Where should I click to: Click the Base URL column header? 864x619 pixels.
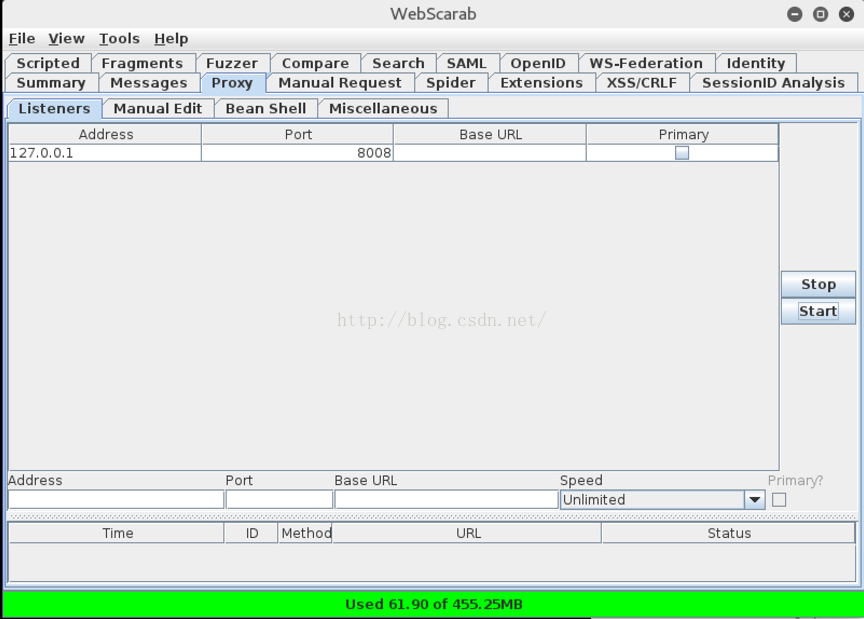click(x=490, y=134)
